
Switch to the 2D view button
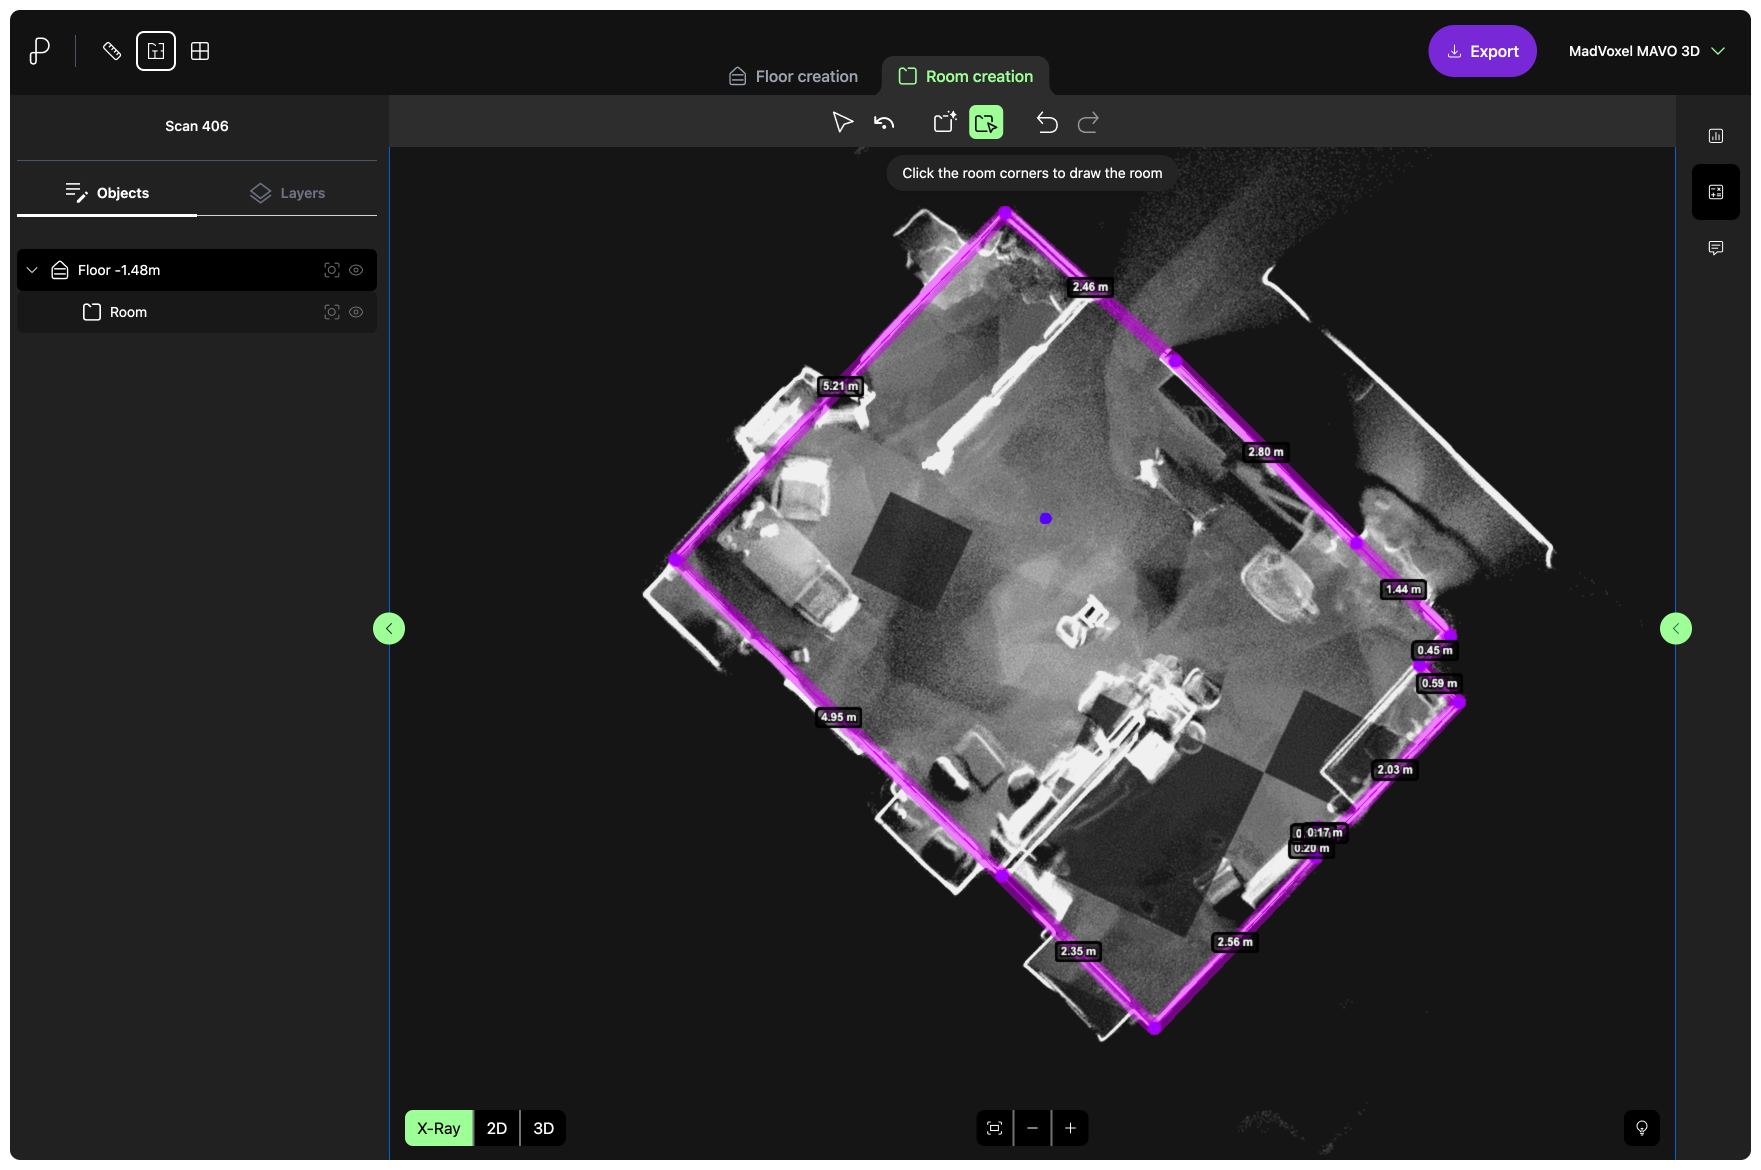point(497,1128)
